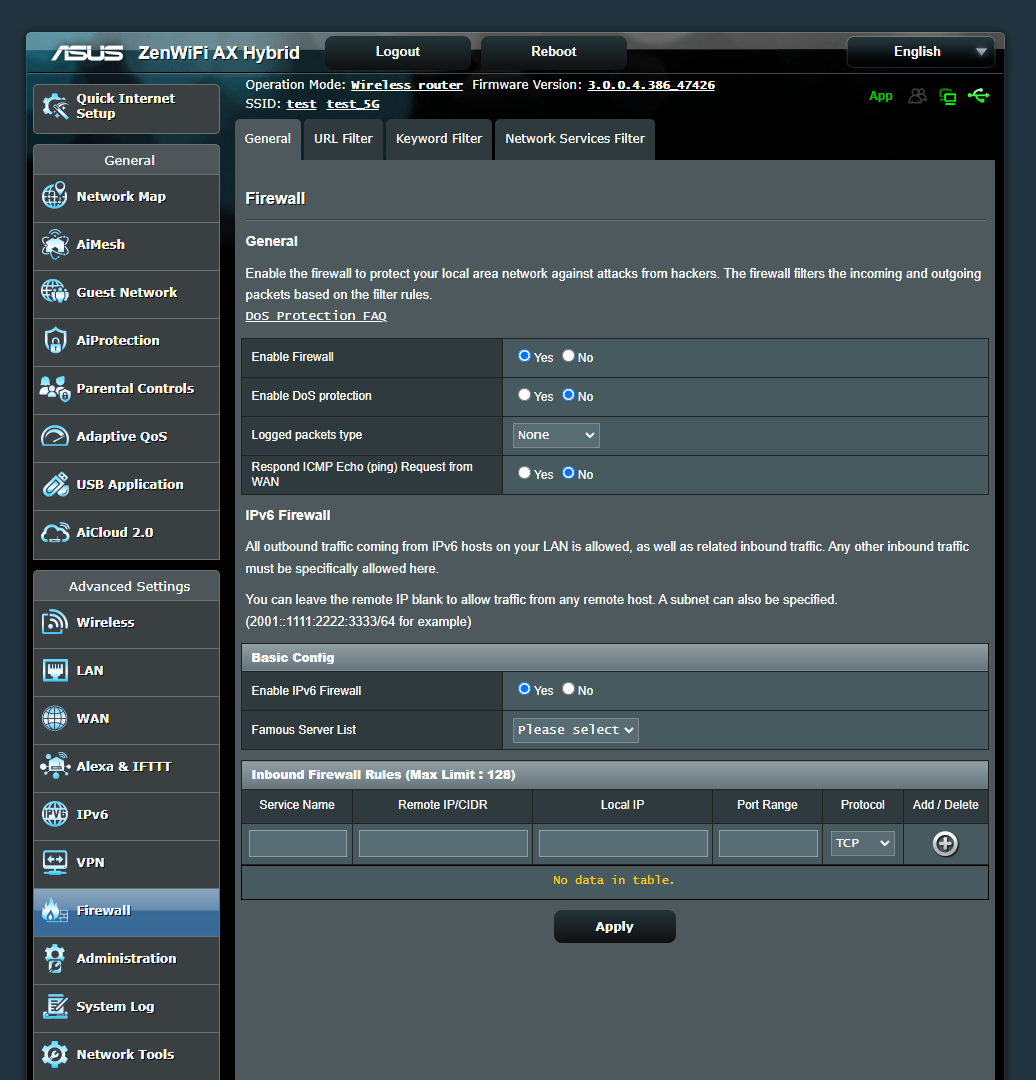The height and width of the screenshot is (1080, 1036).
Task: Click the USB status icon
Action: 978,96
